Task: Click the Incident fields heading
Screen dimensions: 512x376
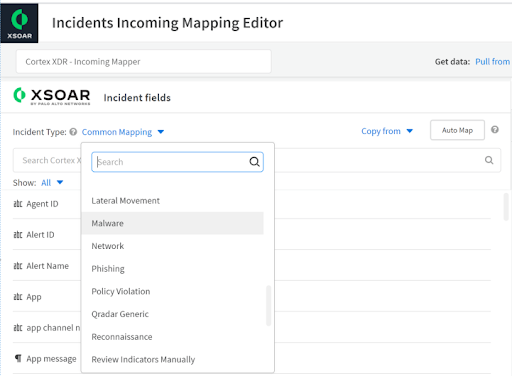Action: (137, 98)
